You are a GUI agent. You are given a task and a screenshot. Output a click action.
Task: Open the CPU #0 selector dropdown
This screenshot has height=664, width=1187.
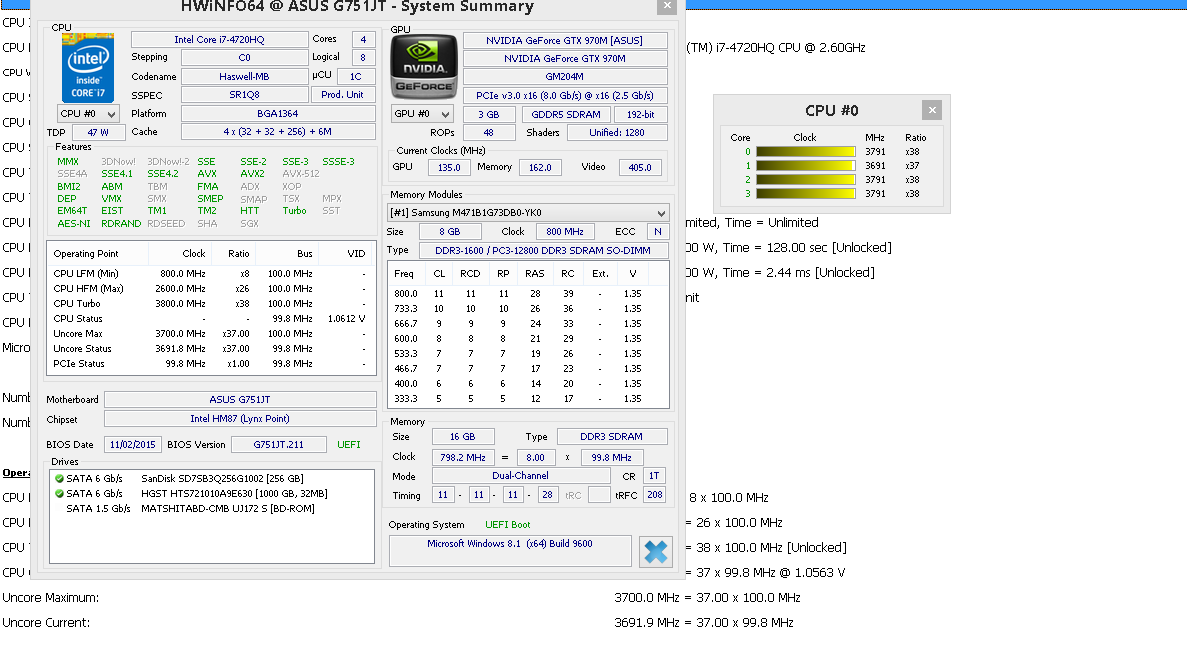89,114
